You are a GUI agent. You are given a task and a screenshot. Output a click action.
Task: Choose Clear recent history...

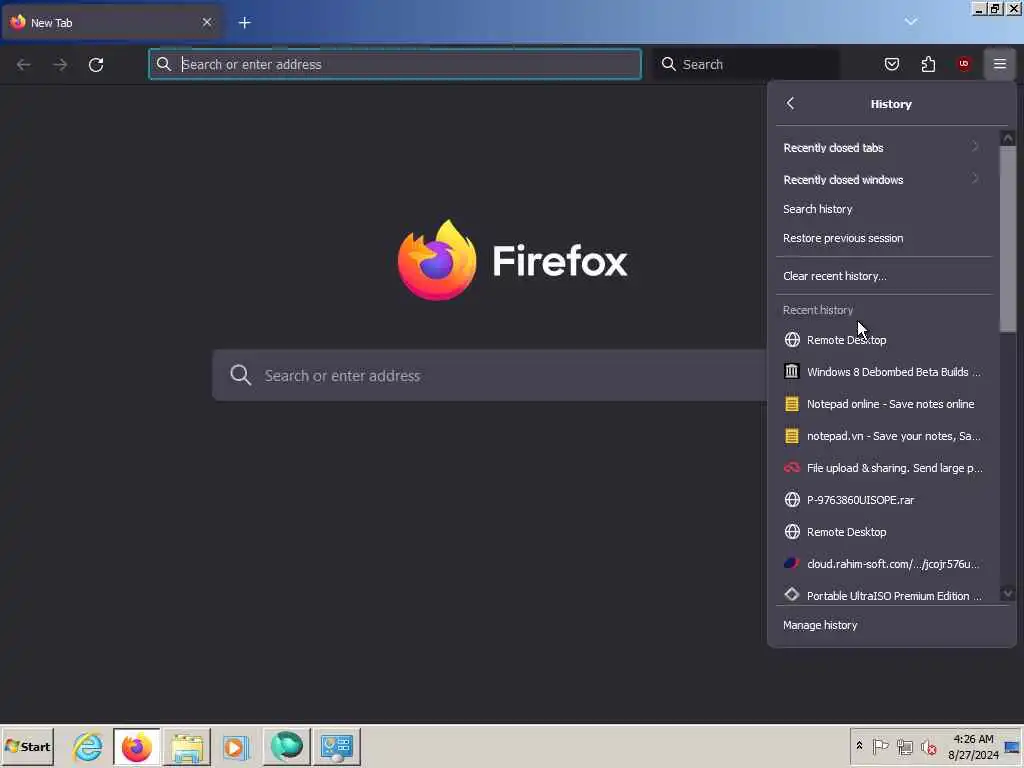tap(884, 276)
